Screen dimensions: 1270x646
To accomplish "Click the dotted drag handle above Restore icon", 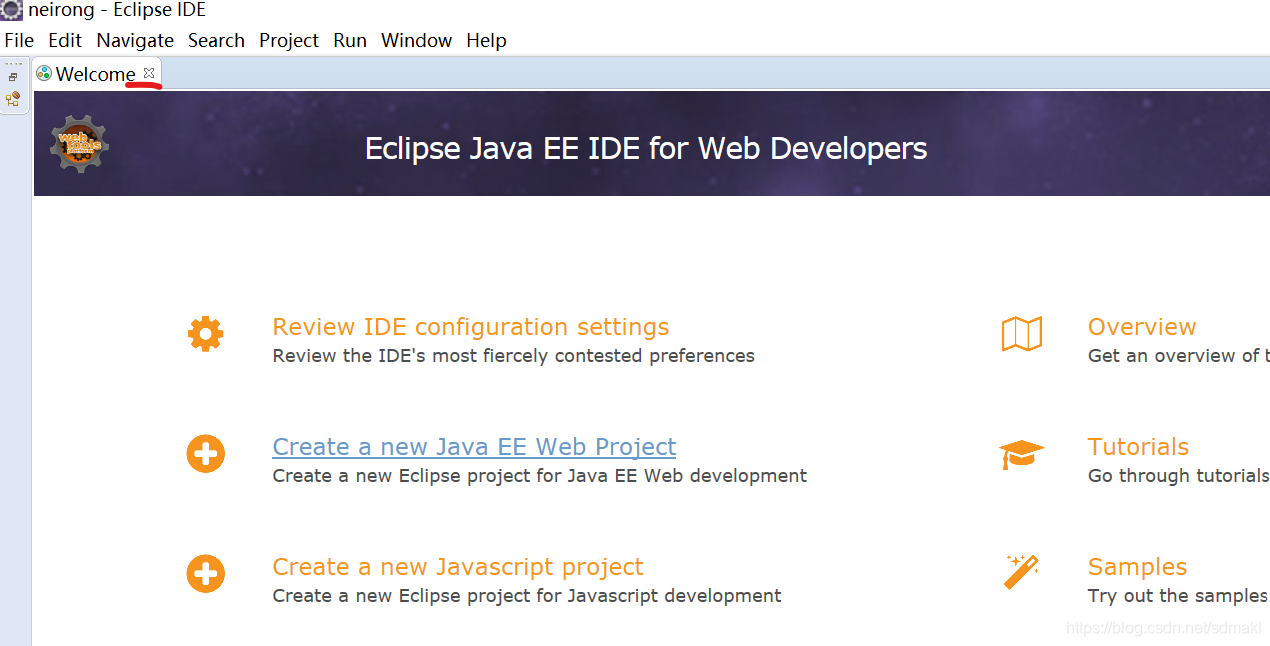I will (x=13, y=65).
